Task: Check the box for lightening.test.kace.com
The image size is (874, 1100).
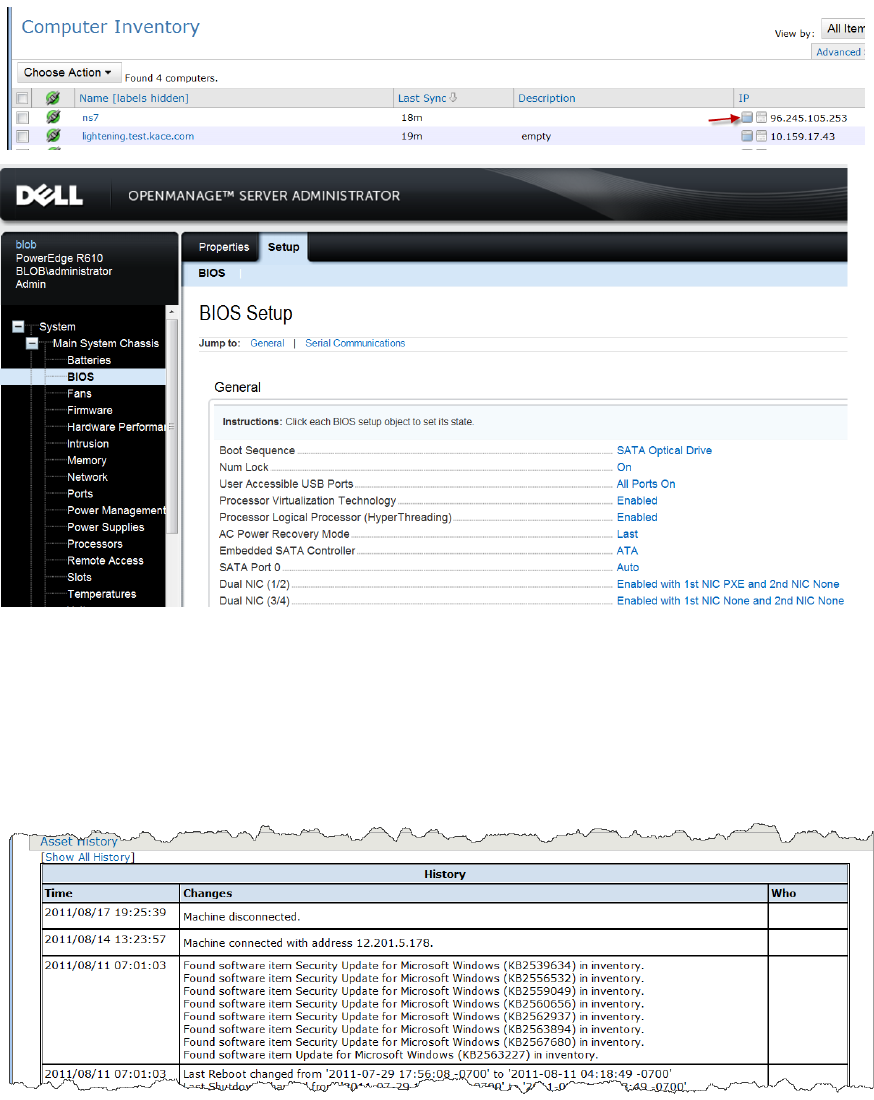Action: tap(22, 136)
